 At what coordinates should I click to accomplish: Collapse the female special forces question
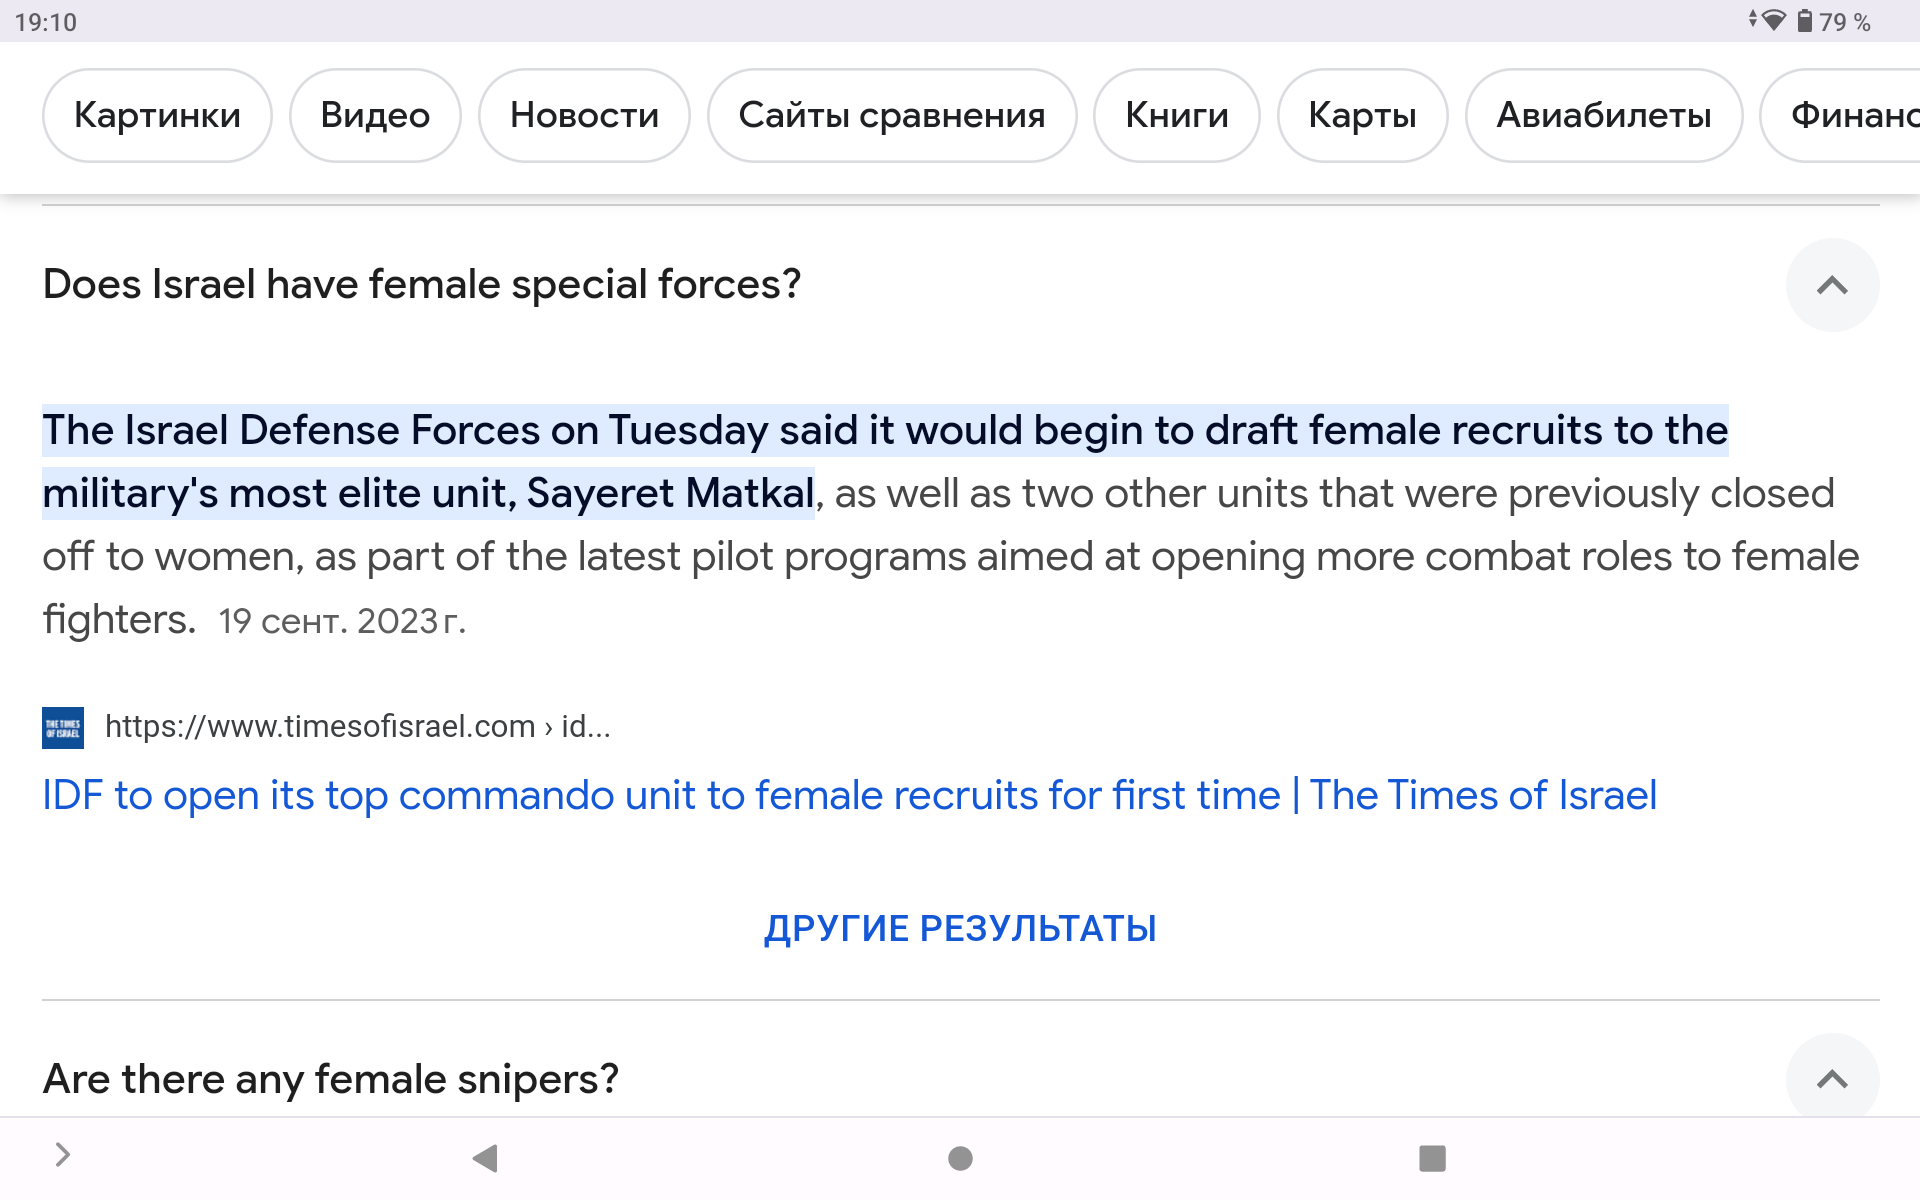[x=1832, y=285]
